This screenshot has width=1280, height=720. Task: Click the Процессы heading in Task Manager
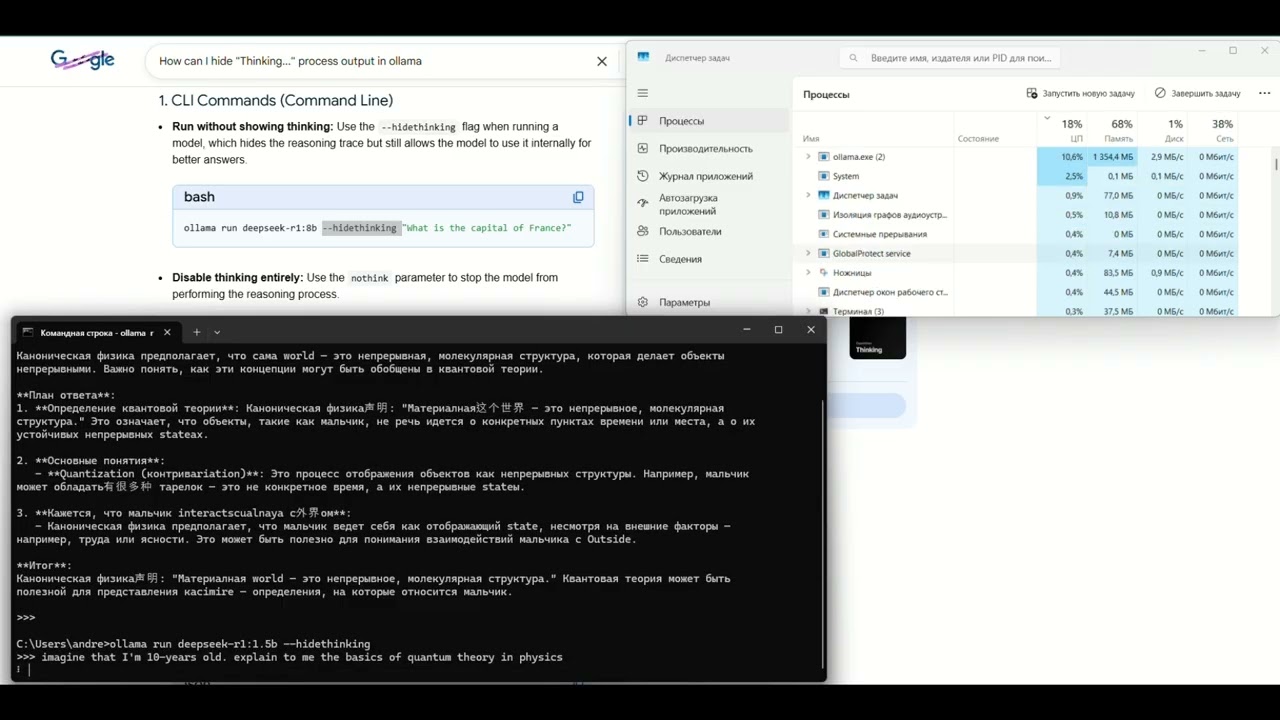(x=826, y=94)
